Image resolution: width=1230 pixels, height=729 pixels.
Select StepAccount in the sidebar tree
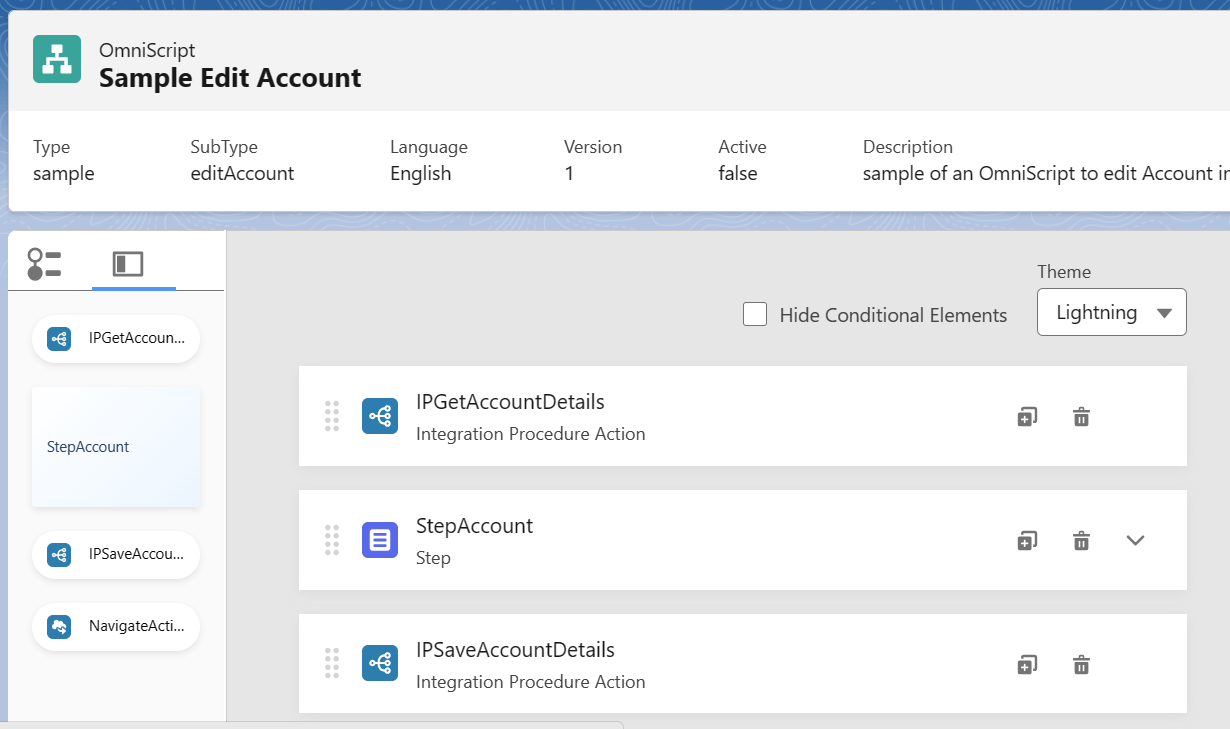point(115,446)
